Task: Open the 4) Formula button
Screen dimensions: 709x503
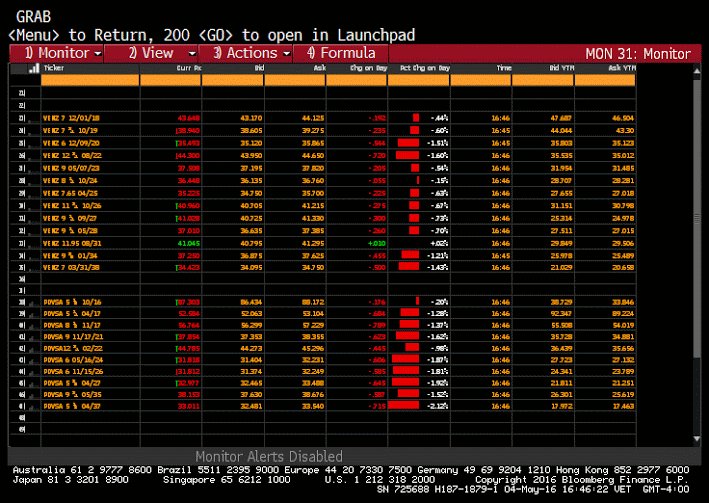Action: pos(341,53)
